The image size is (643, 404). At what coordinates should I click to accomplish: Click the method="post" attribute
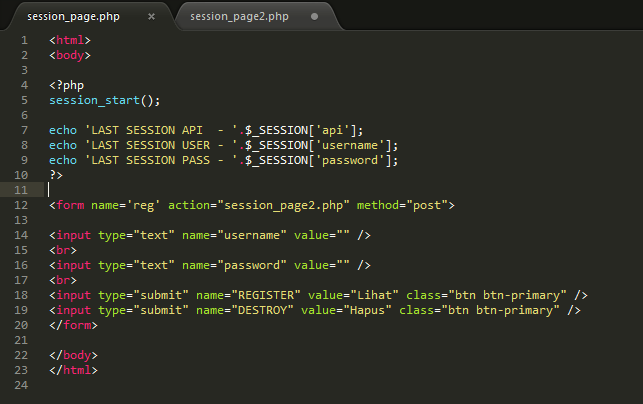point(402,205)
